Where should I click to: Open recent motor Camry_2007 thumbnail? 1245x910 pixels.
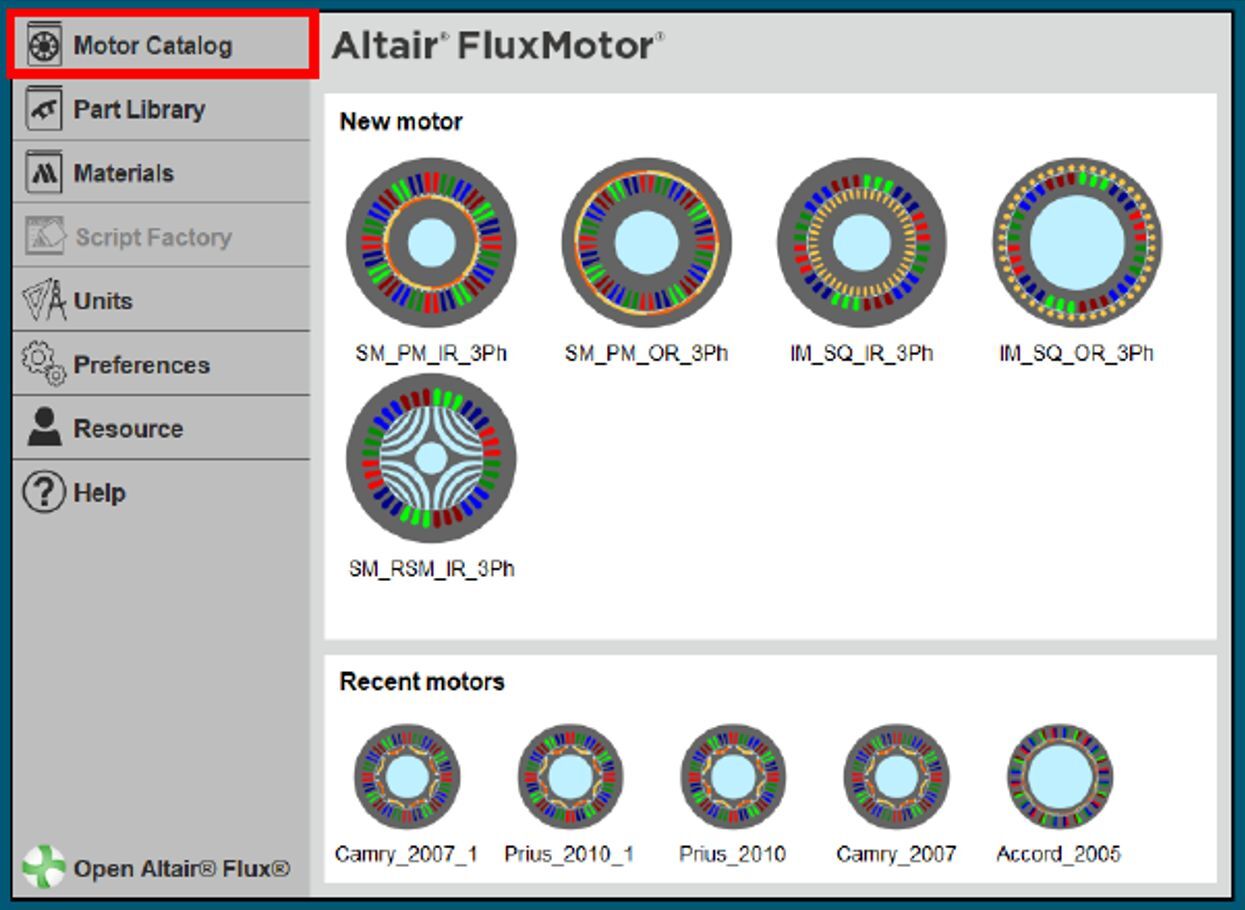tap(896, 777)
